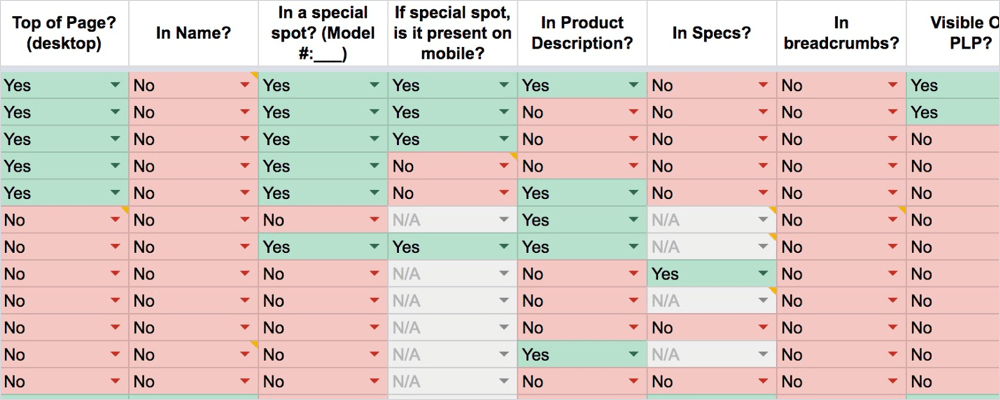The height and width of the screenshot is (400, 1000).
Task: Click bottom-most Yes in In Product Description column
Action: click(570, 354)
